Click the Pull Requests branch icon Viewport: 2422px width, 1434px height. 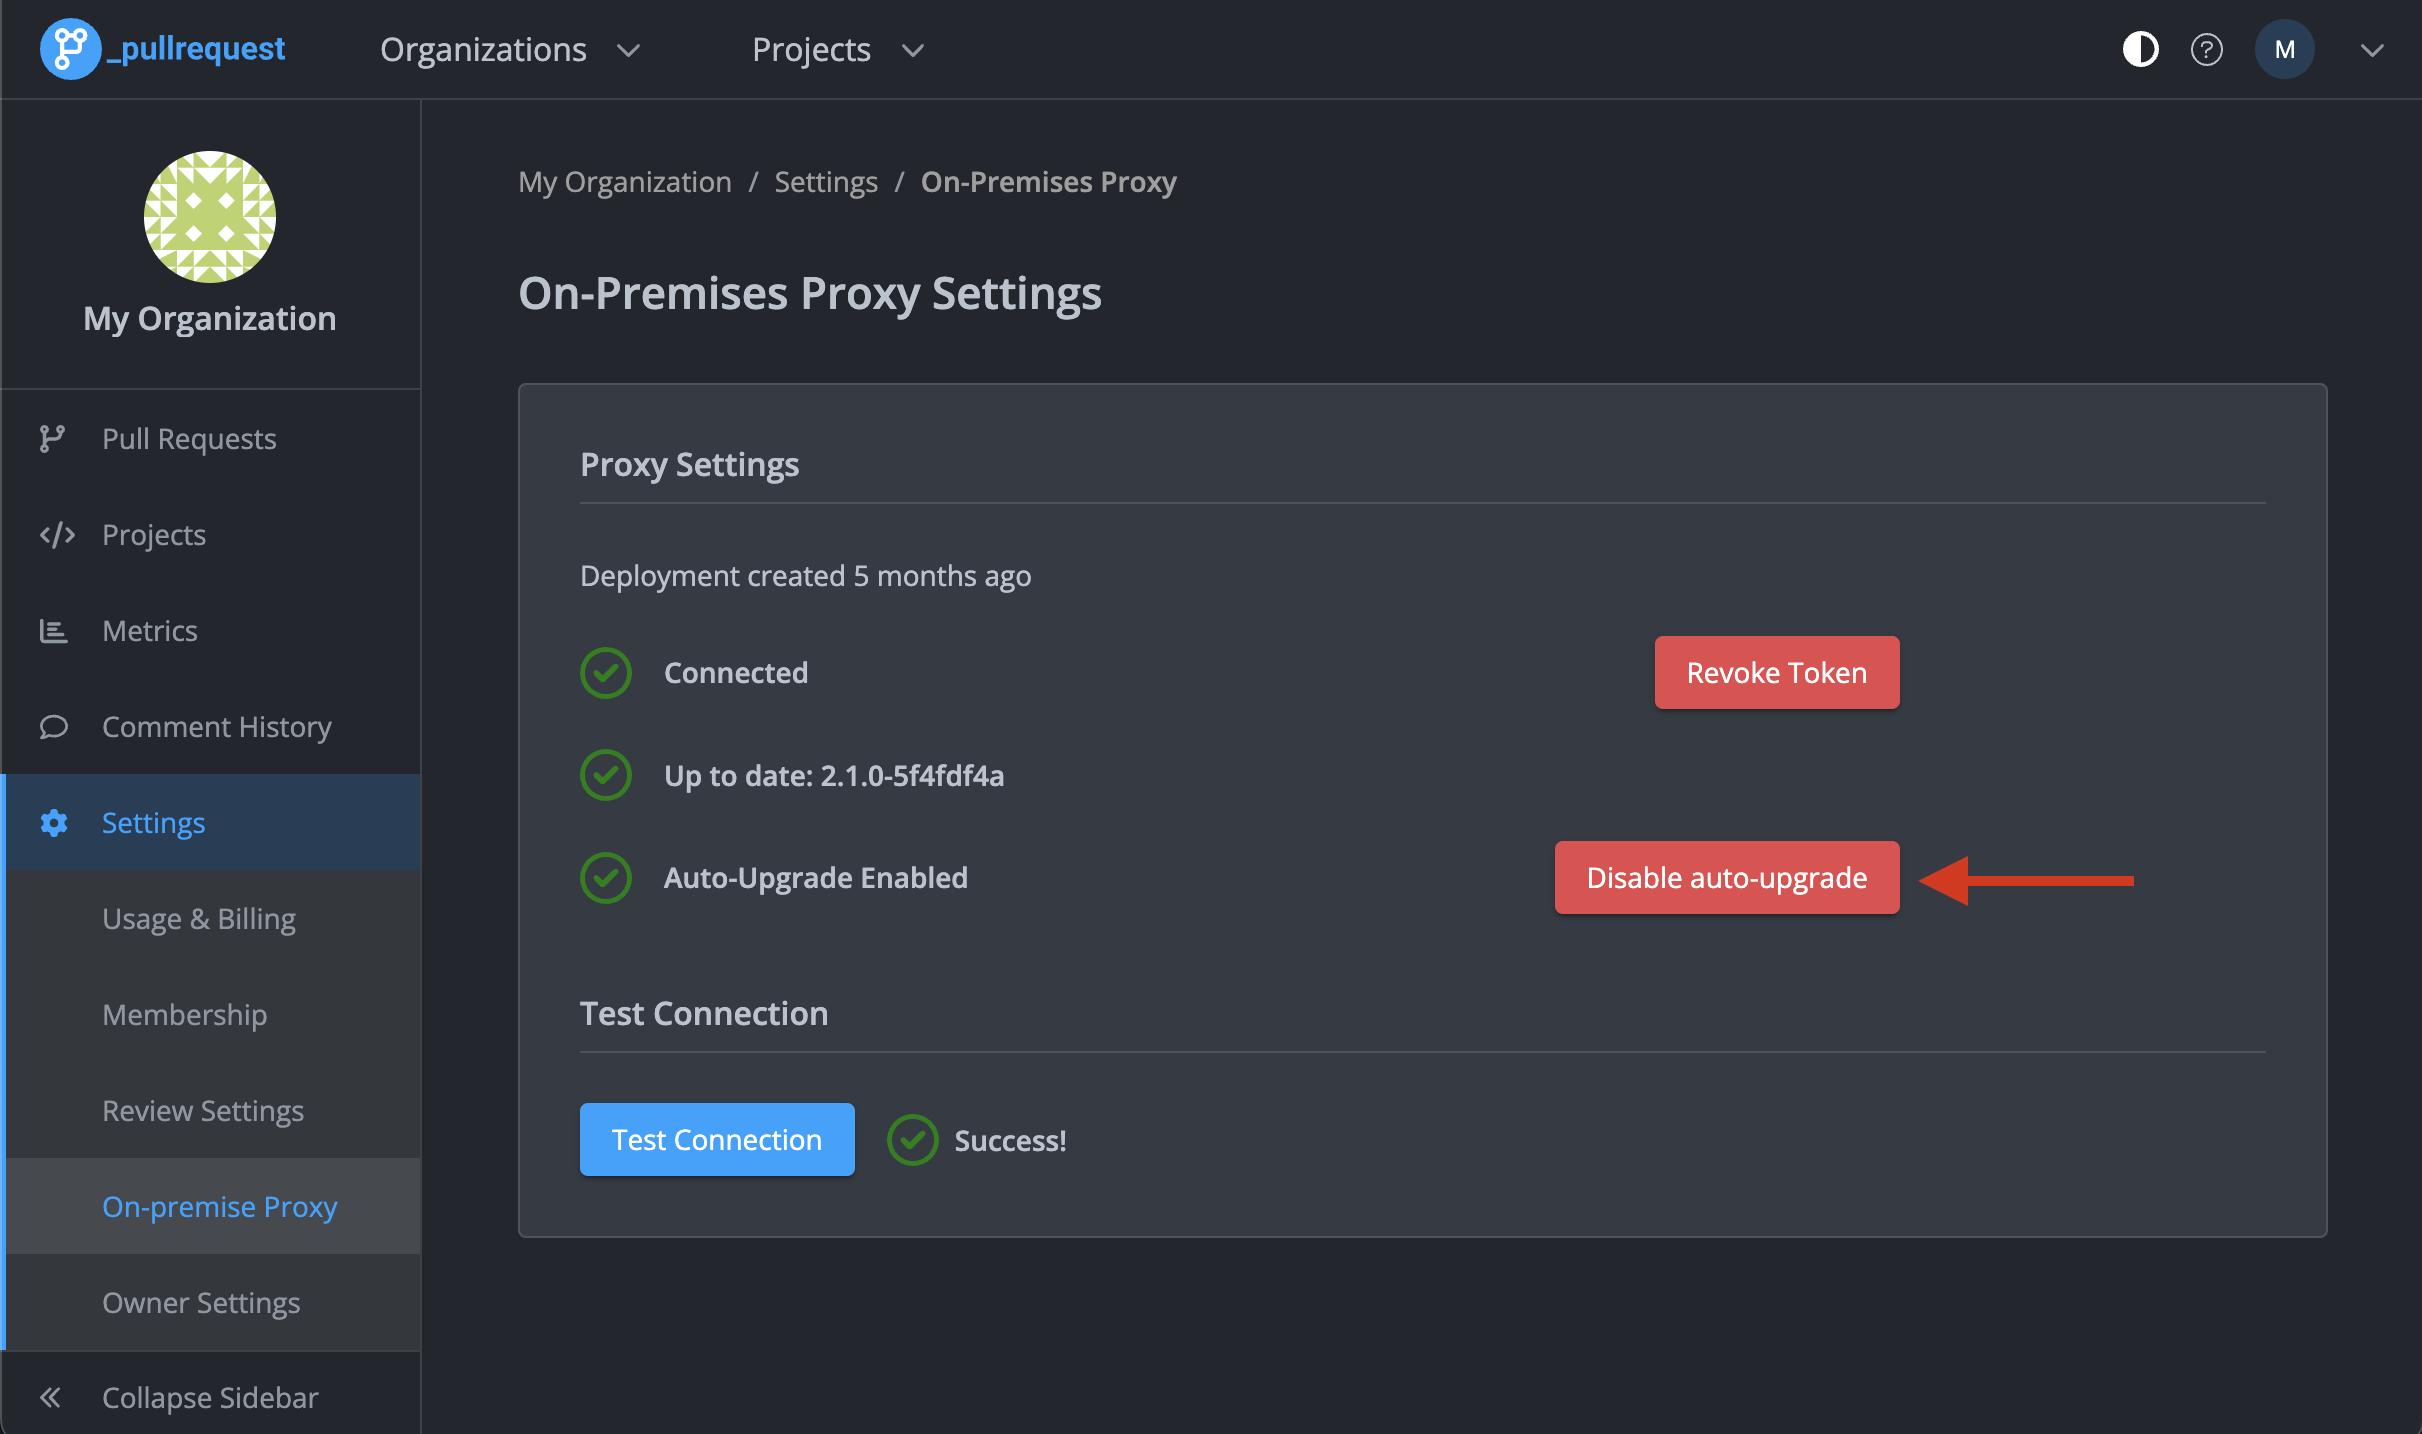(x=52, y=438)
